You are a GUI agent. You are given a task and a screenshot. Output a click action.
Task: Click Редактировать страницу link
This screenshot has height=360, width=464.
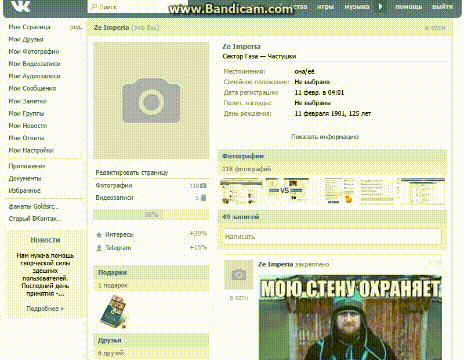[x=132, y=173]
